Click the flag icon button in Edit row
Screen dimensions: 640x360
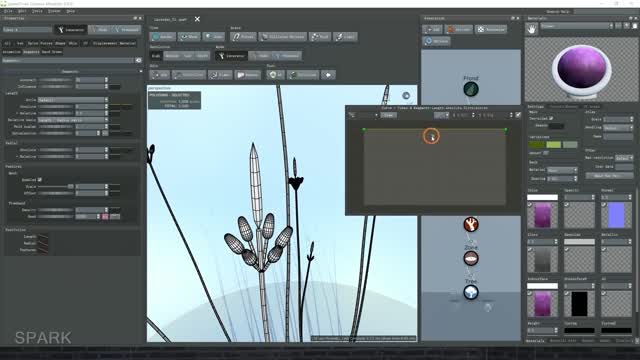click(248, 75)
